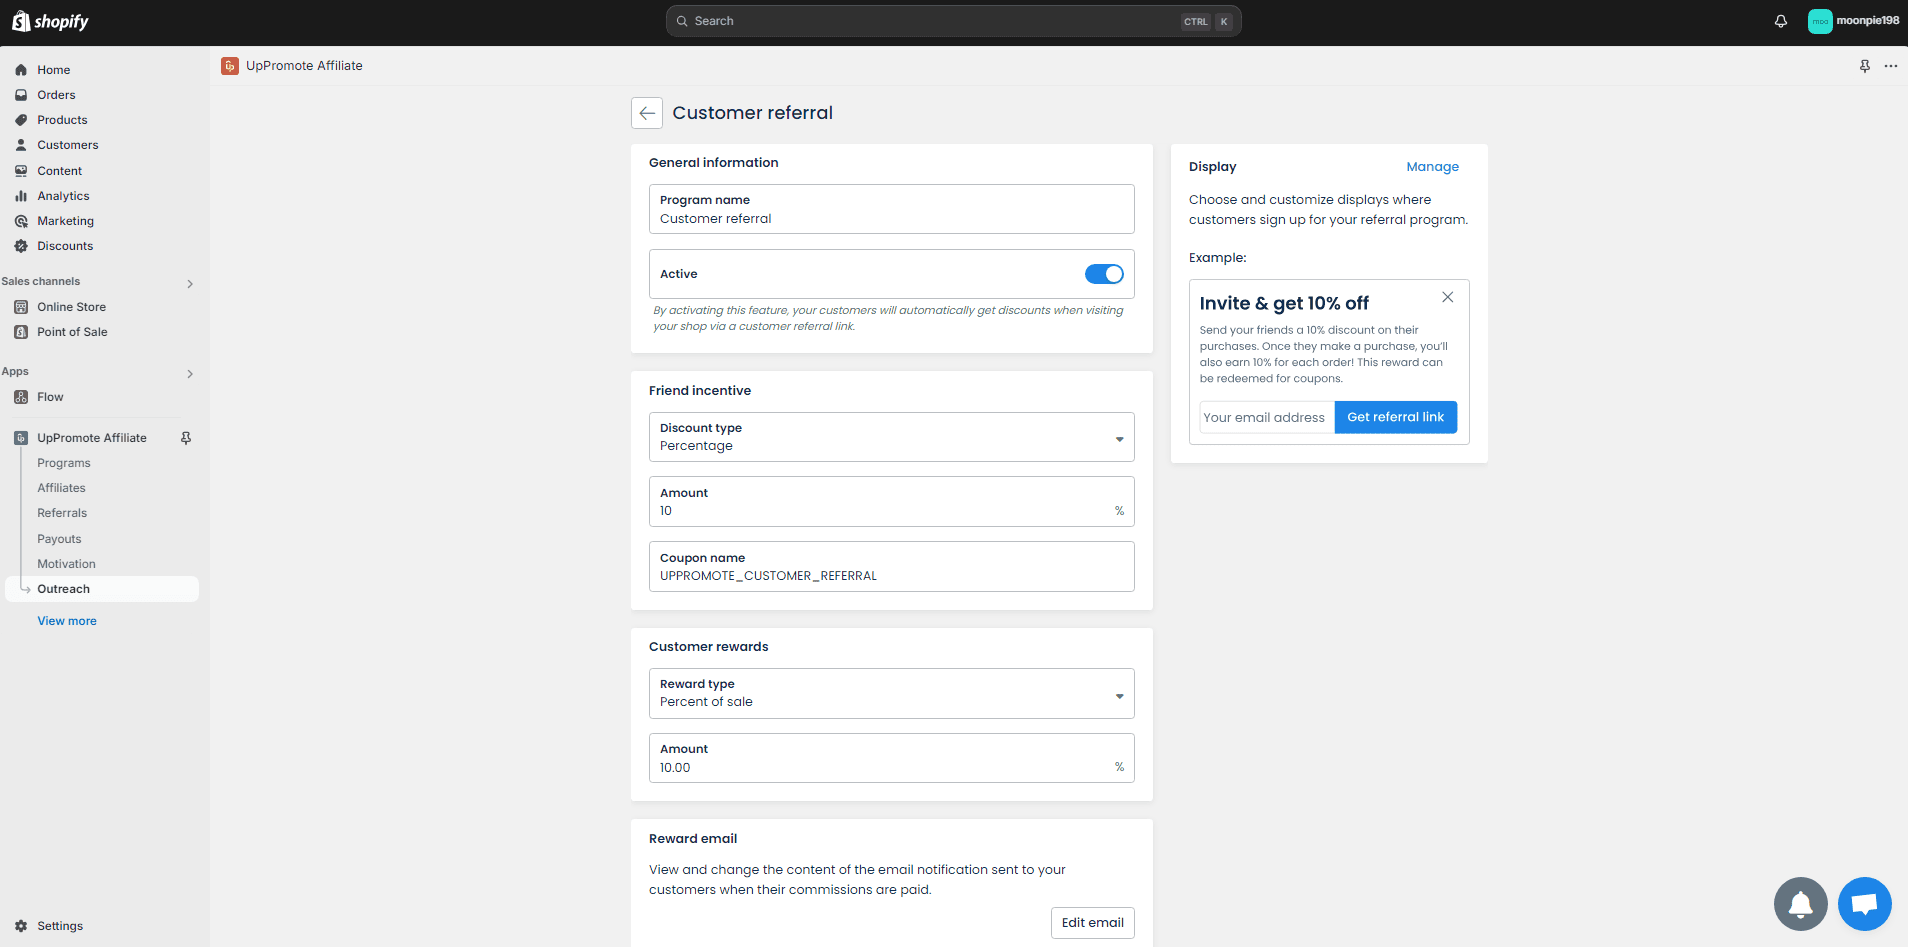This screenshot has width=1908, height=947.
Task: Click the Customer referral page title
Action: (752, 113)
